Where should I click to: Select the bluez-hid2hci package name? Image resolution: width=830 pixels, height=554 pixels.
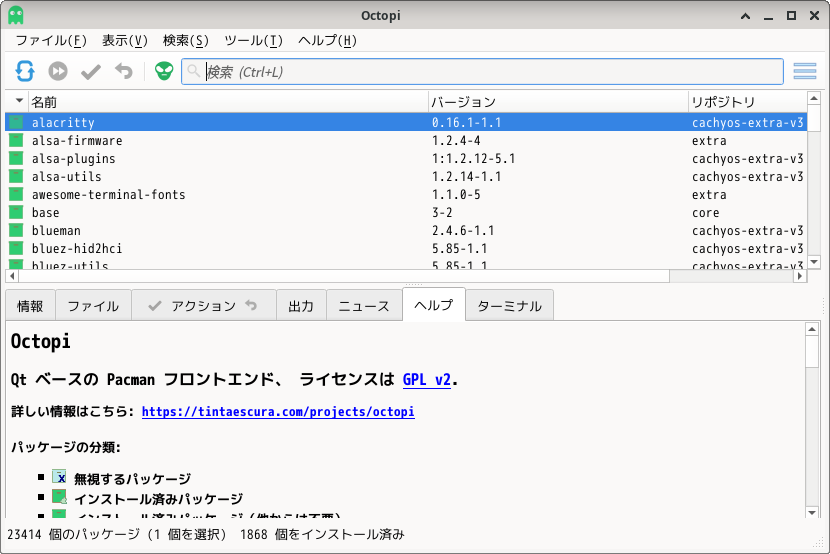[77, 249]
